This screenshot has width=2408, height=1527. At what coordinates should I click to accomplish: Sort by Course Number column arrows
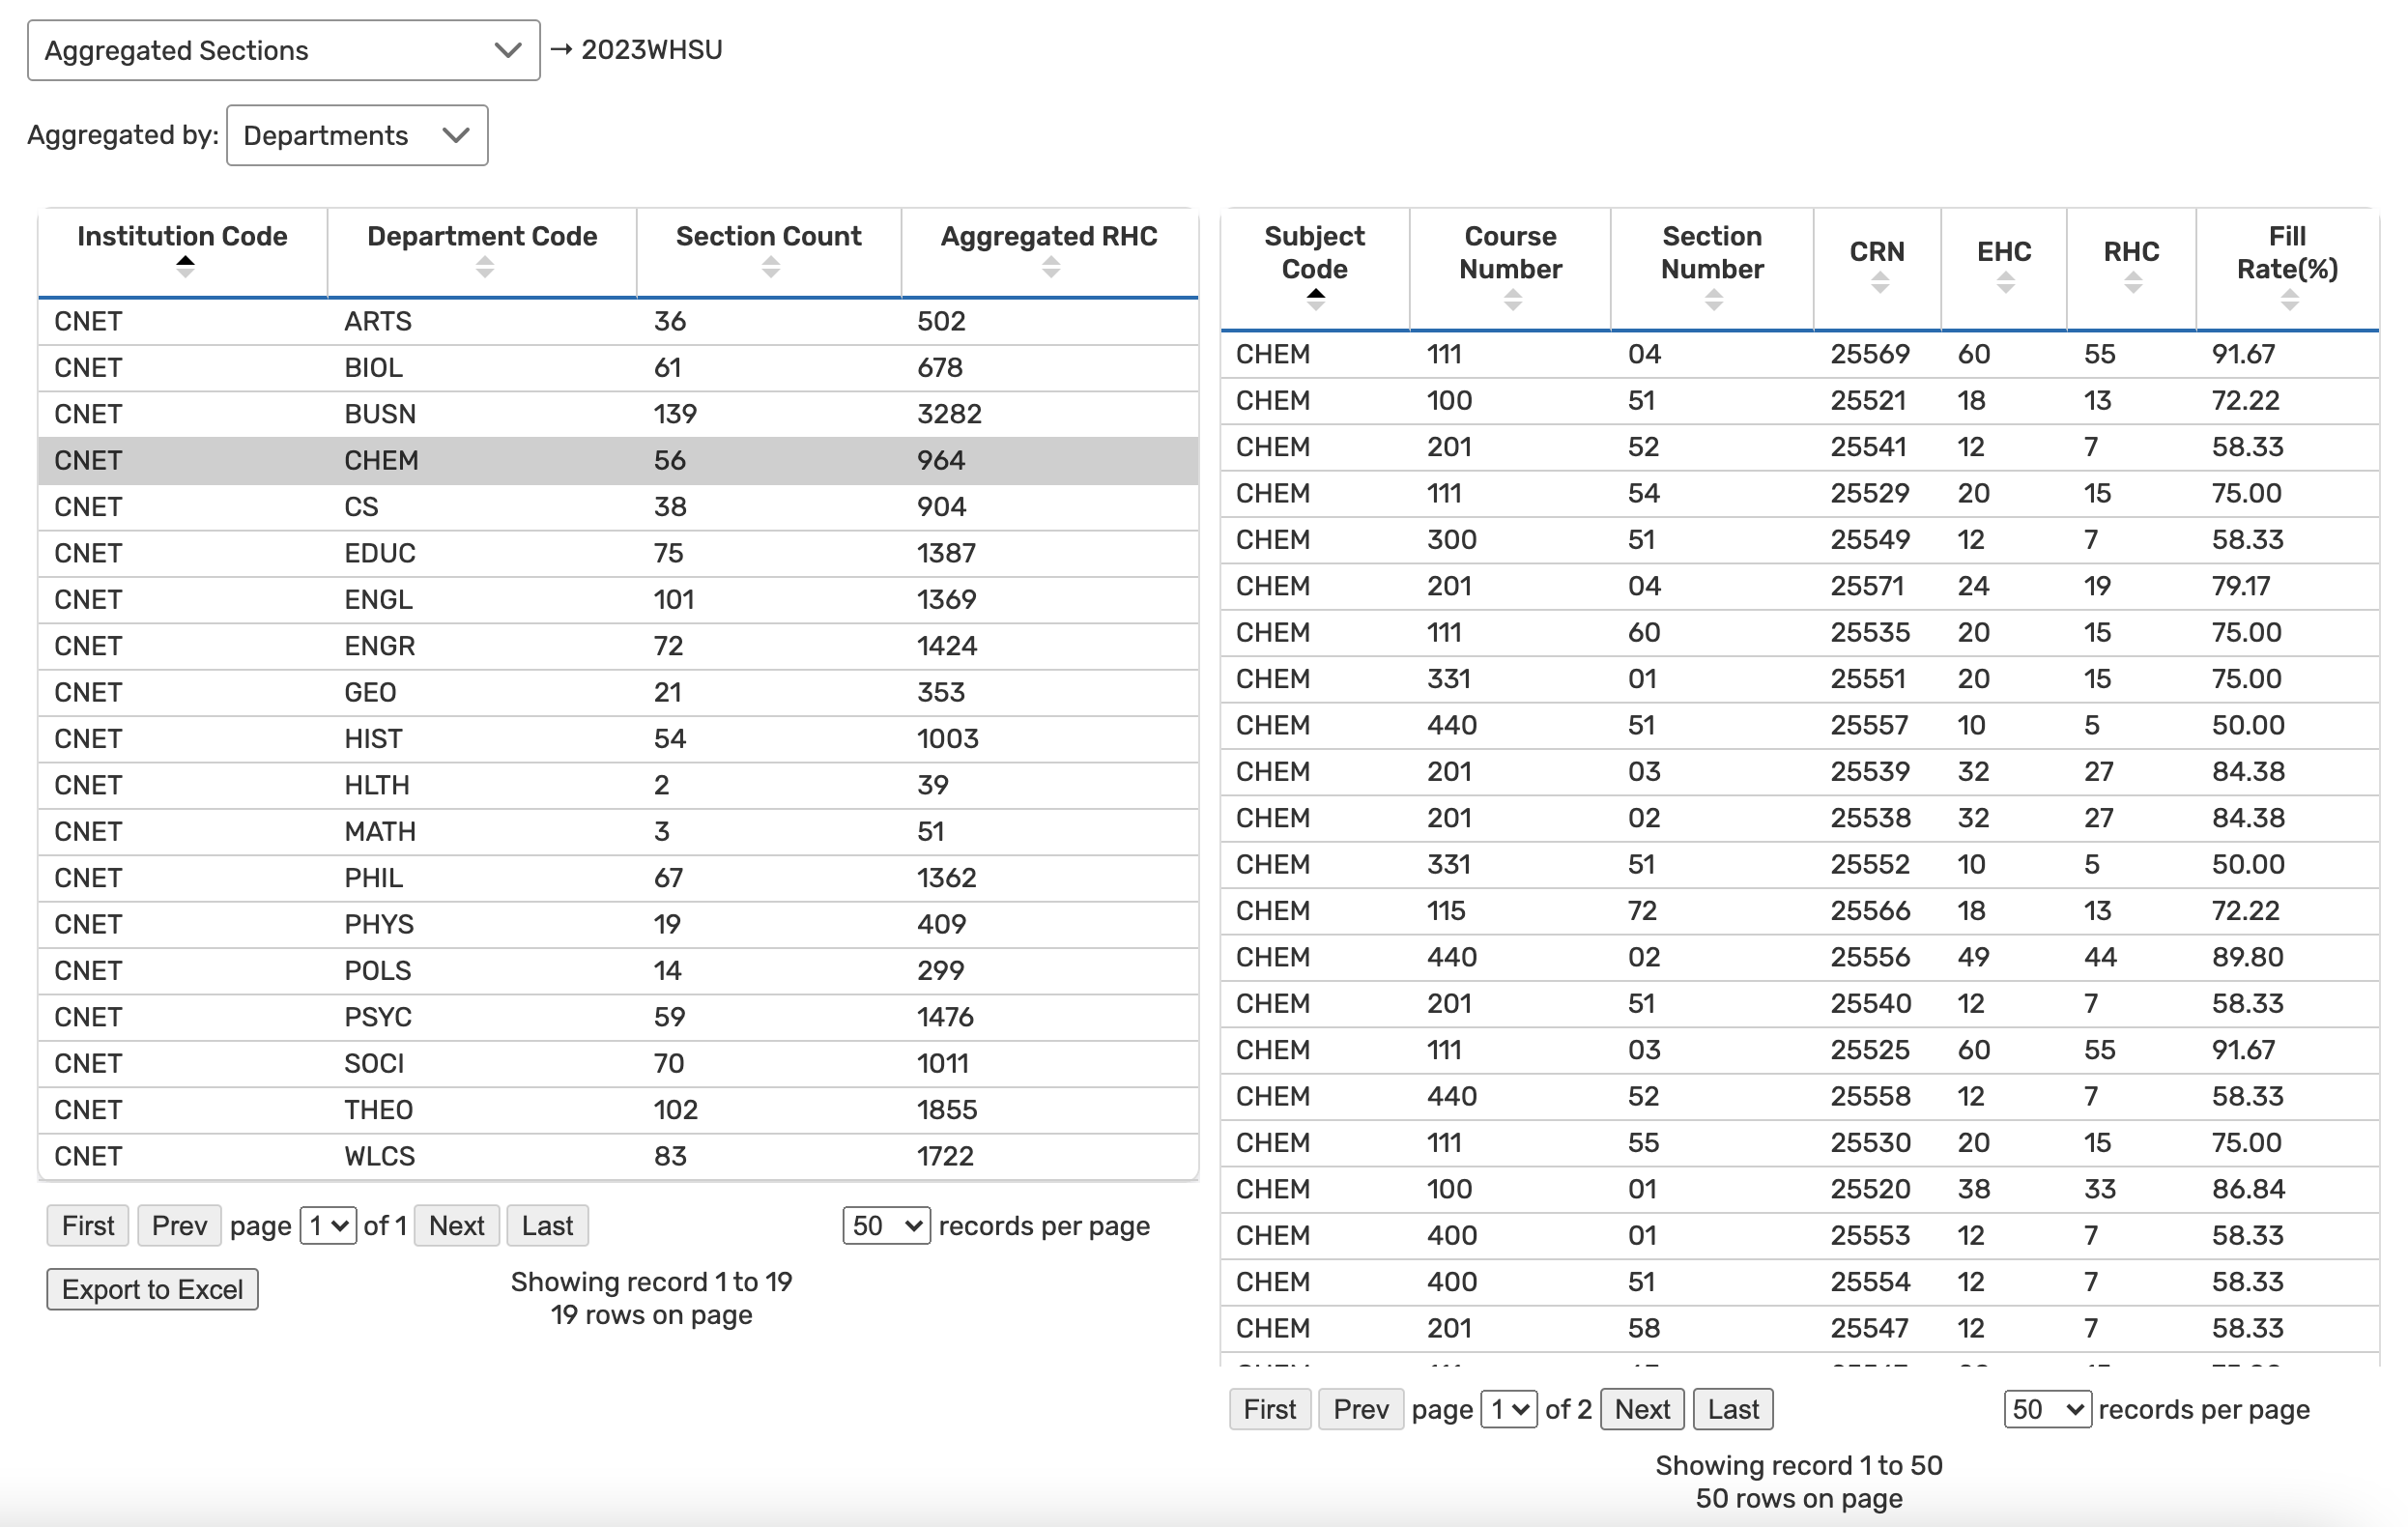pos(1512,300)
